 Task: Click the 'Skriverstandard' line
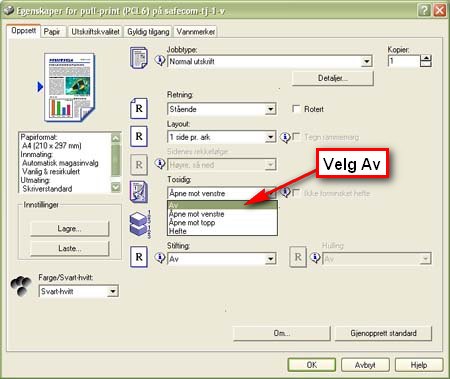tap(47, 189)
